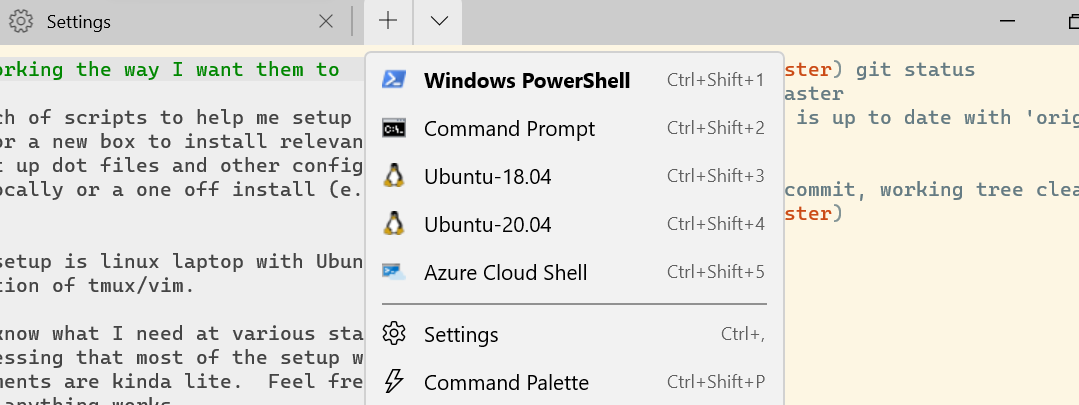
Task: Click the Azure Cloud Shell icon
Action: click(394, 272)
